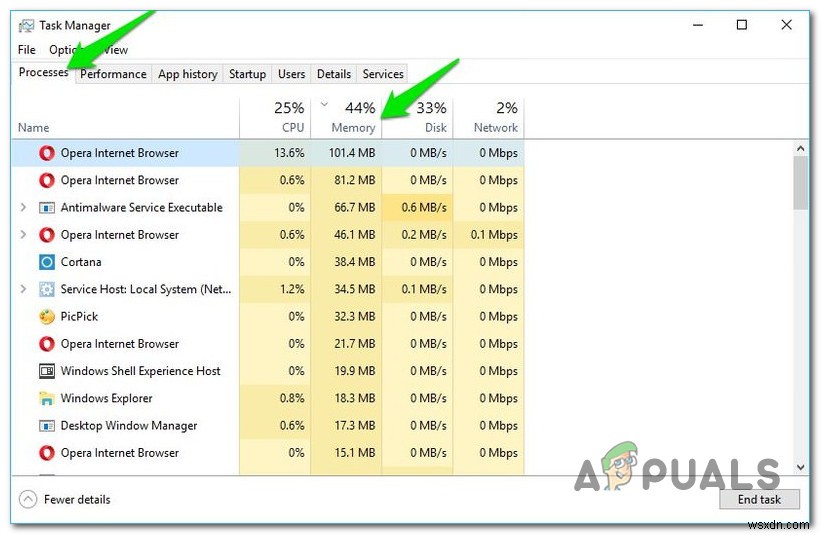This screenshot has height=535, width=821.
Task: Click the End task button
Action: (759, 499)
